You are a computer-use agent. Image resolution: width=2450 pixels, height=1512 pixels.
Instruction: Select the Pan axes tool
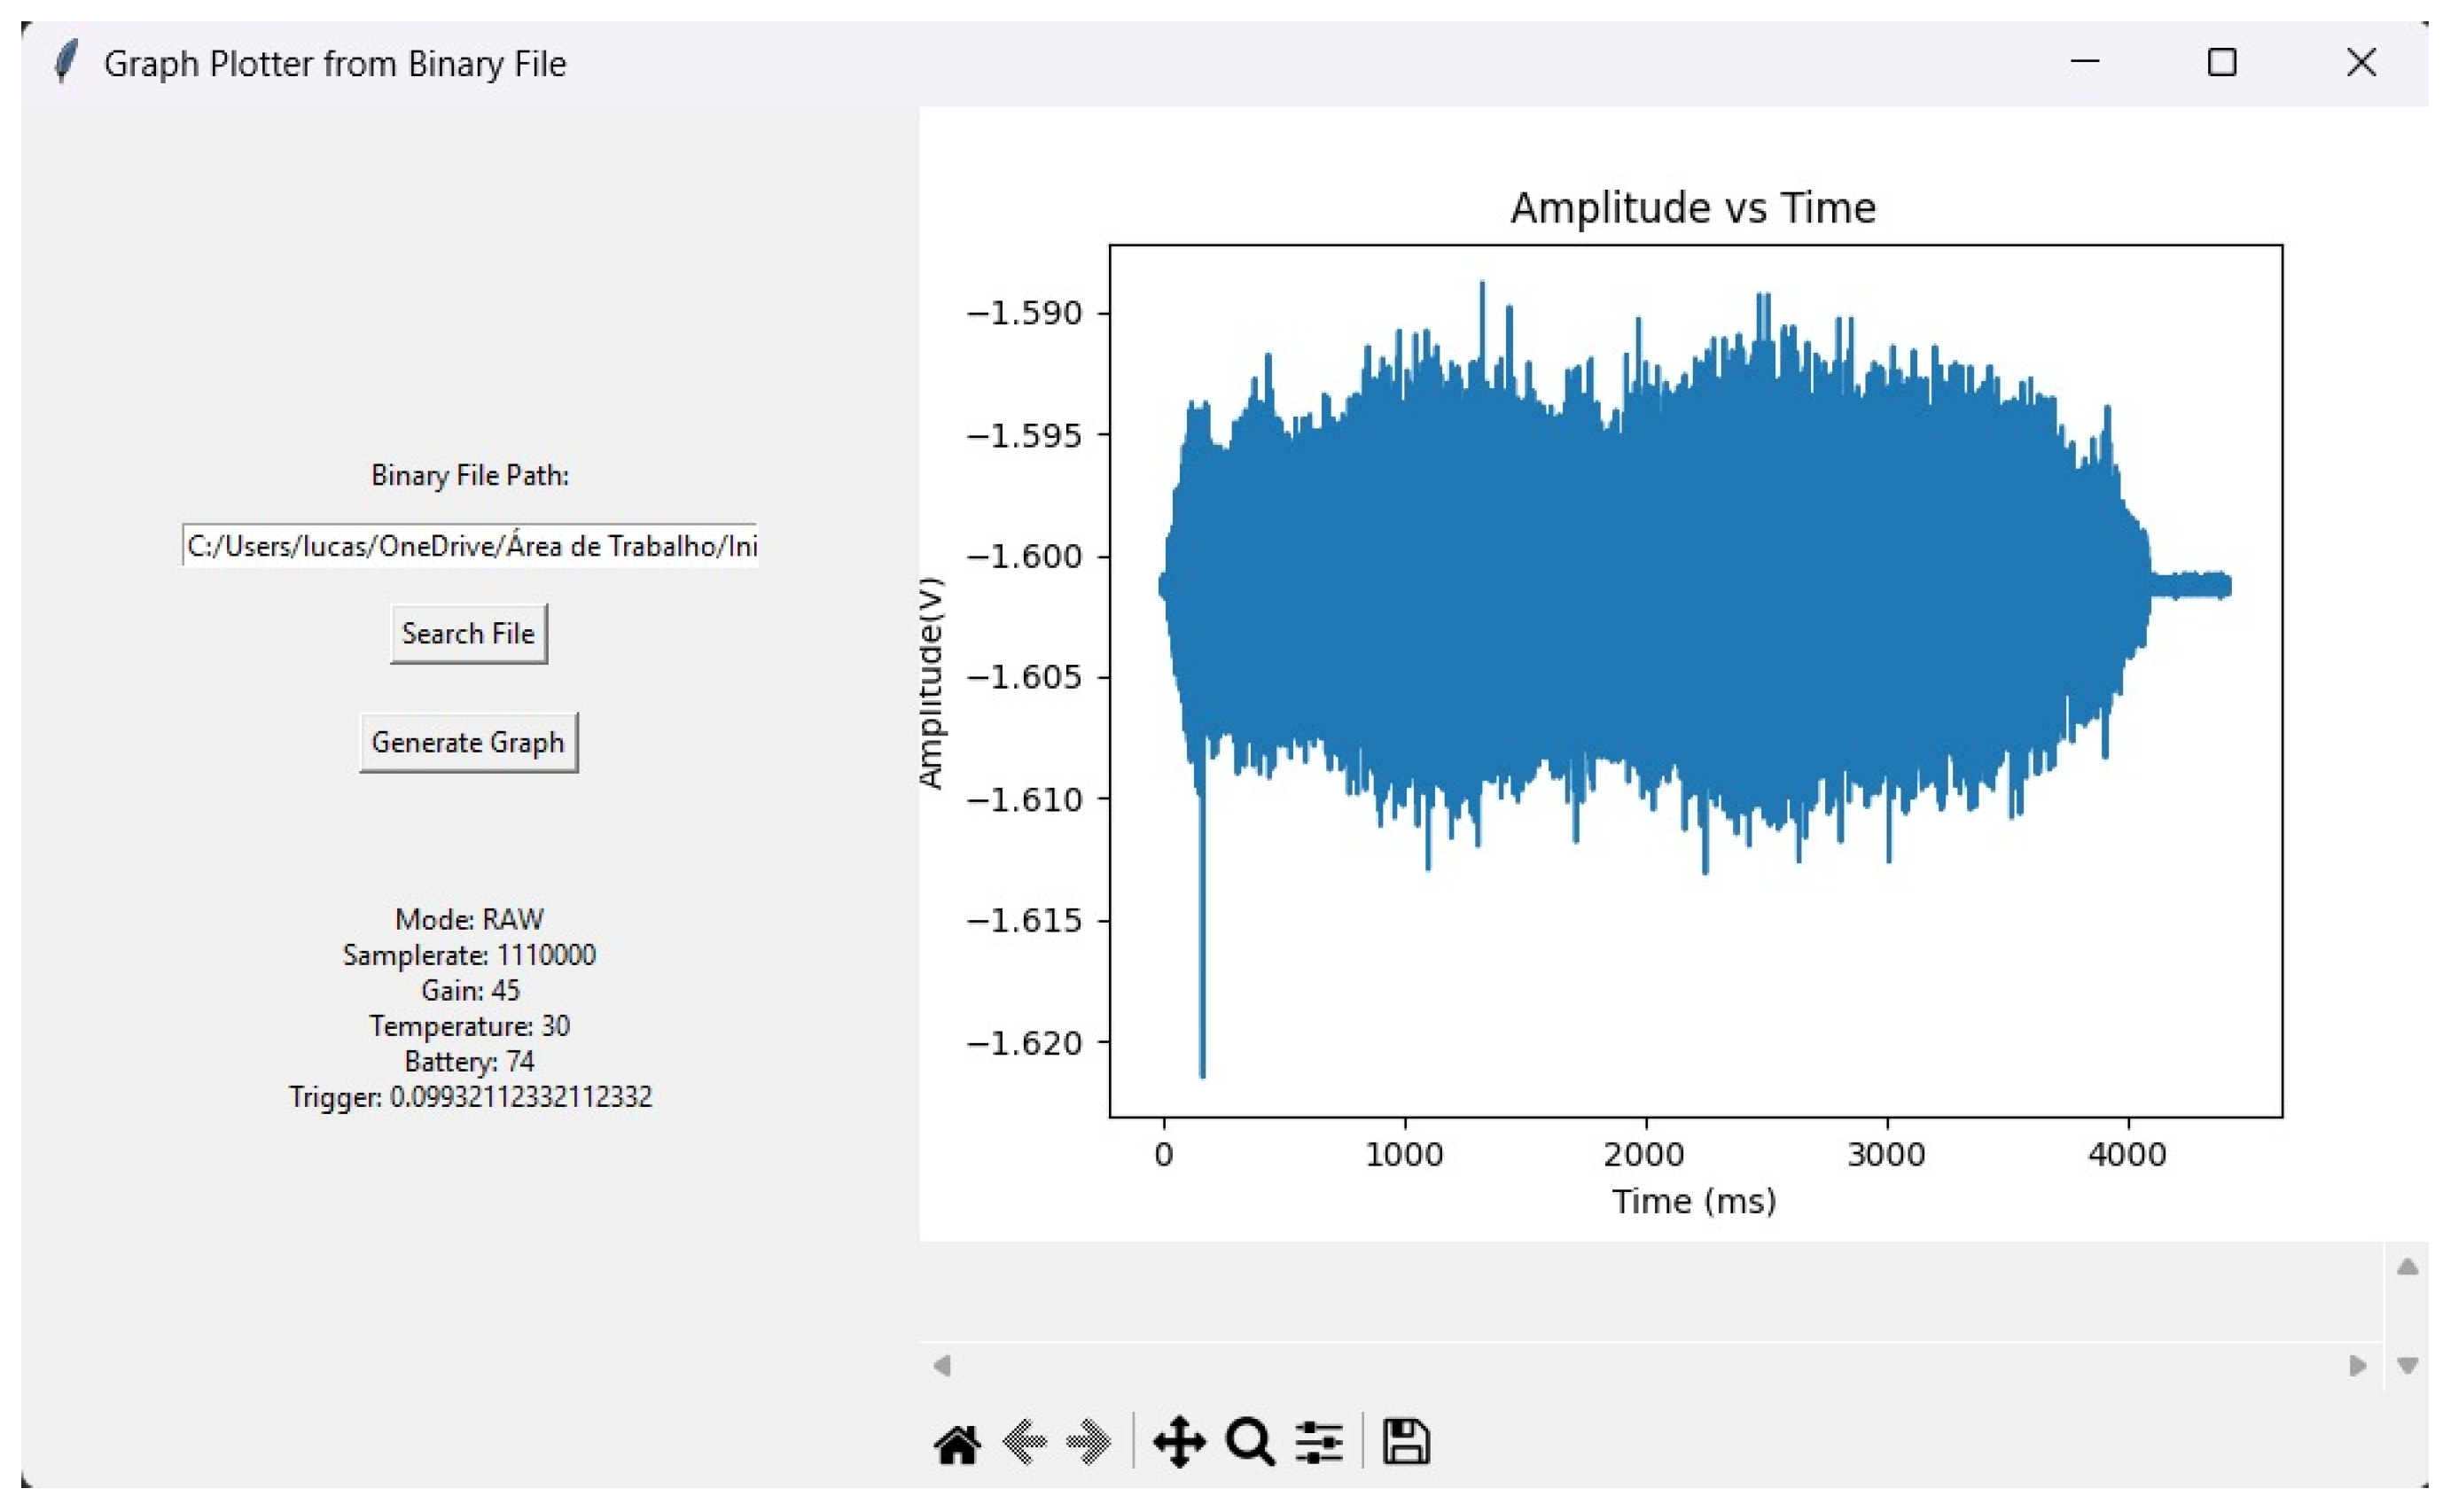pos(1179,1442)
